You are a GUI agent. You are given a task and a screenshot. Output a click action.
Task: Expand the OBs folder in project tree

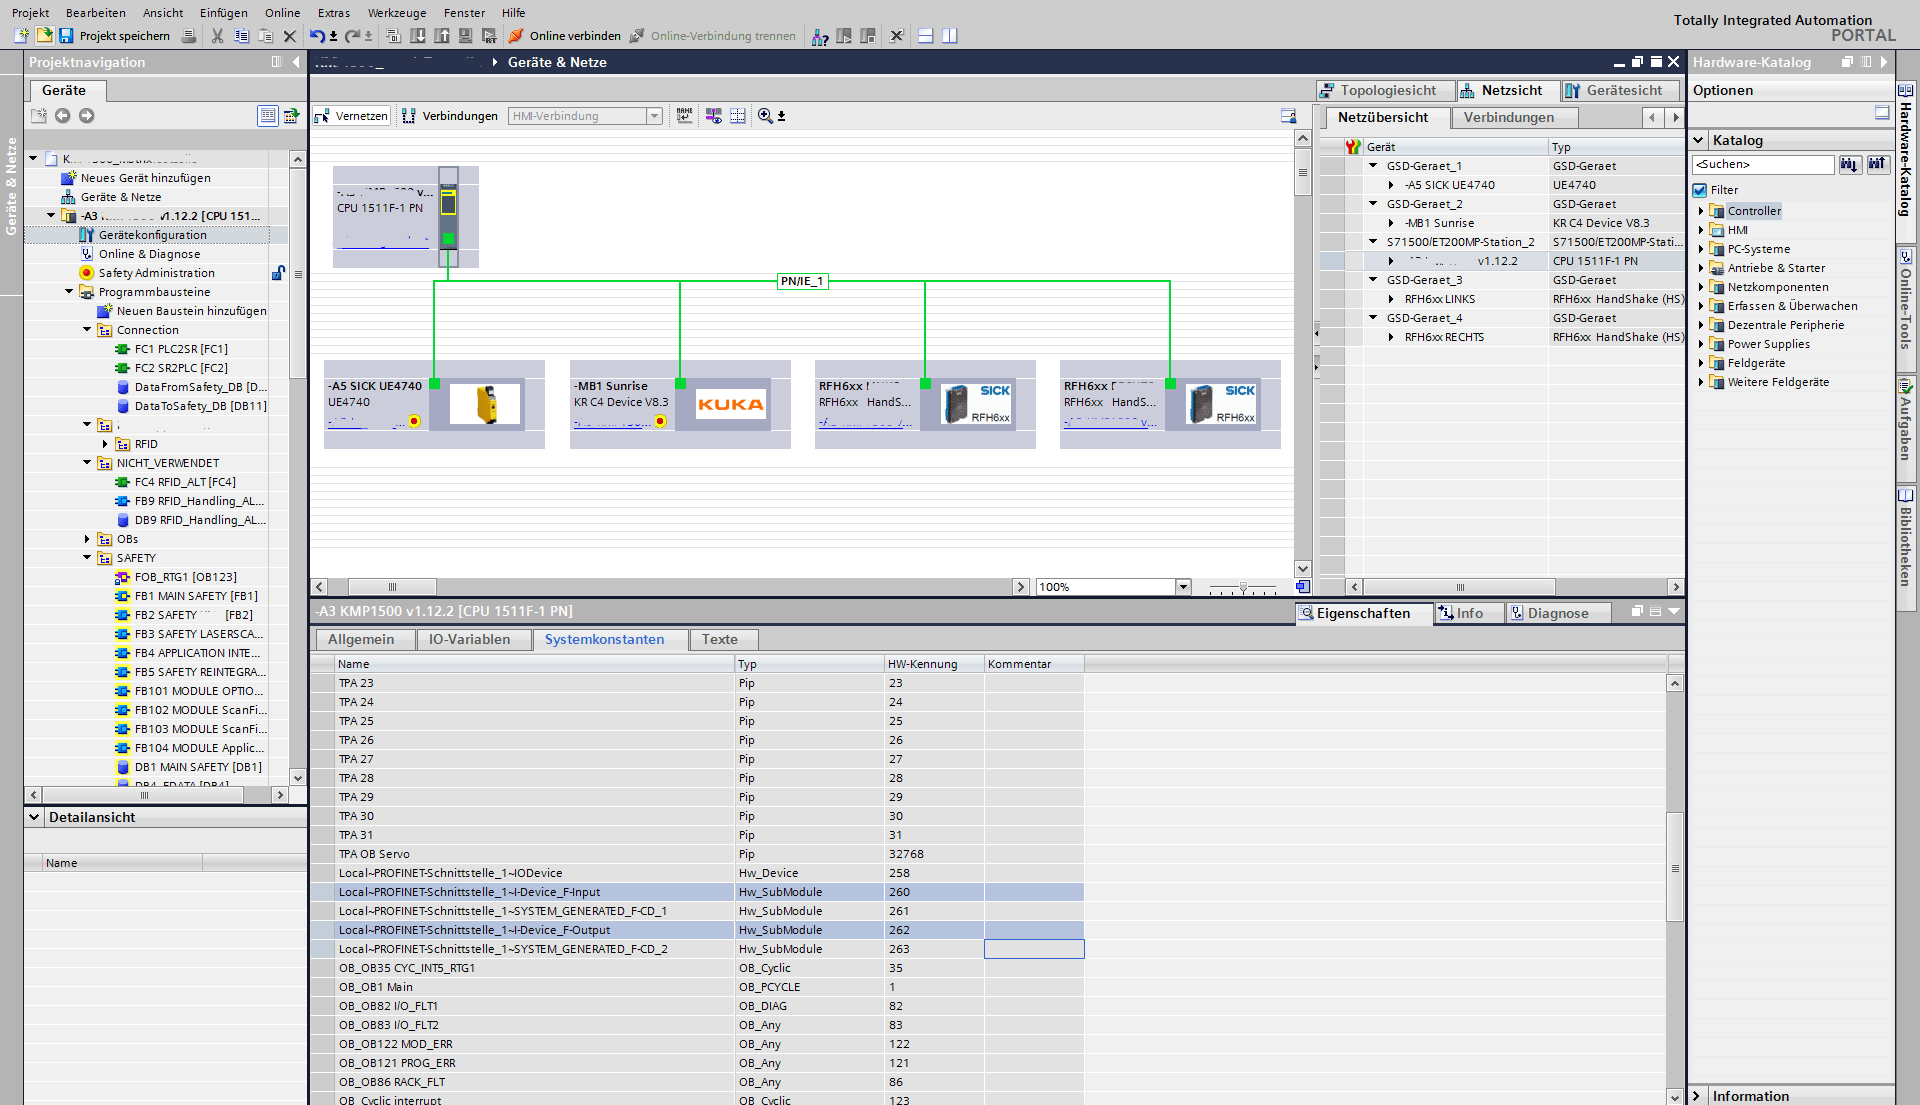click(x=87, y=539)
